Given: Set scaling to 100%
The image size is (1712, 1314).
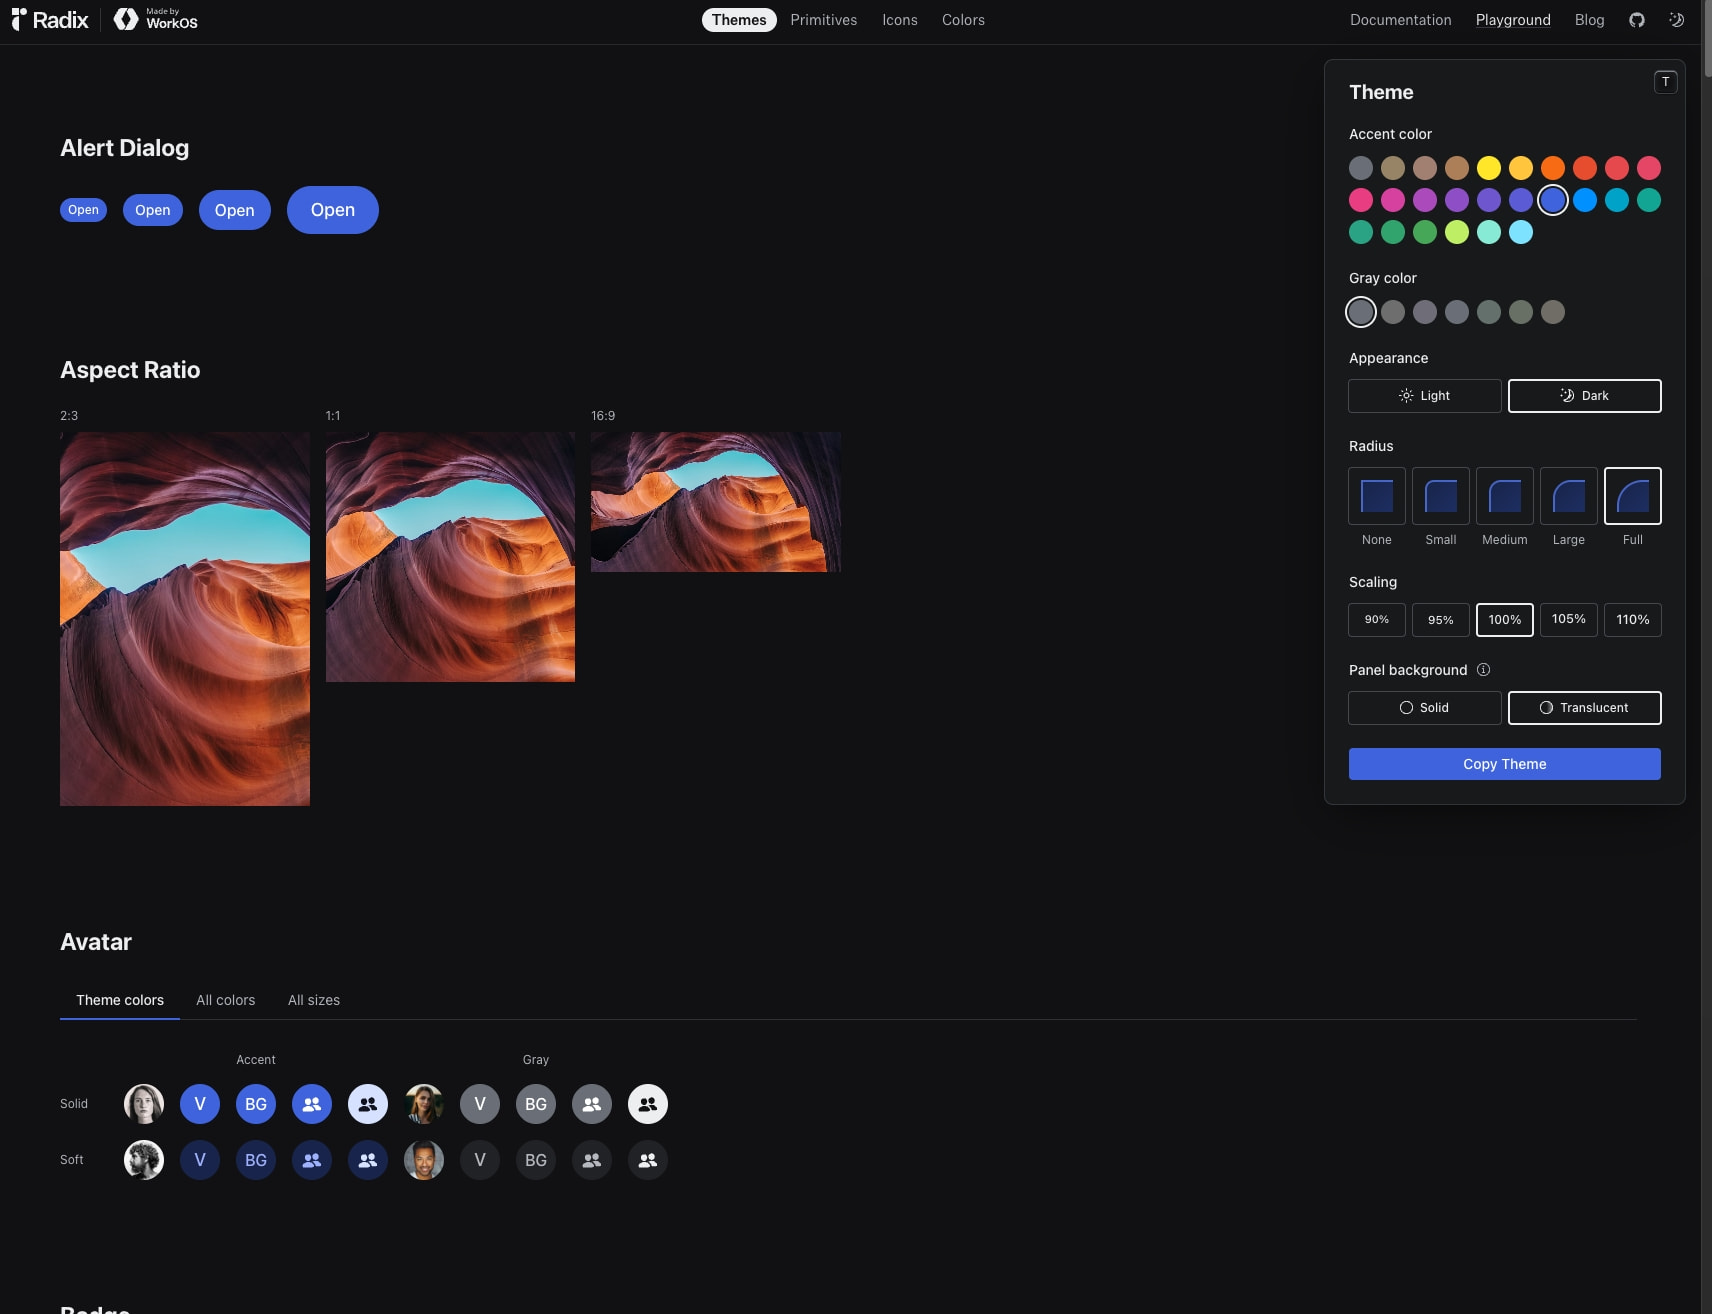Looking at the screenshot, I should point(1505,620).
